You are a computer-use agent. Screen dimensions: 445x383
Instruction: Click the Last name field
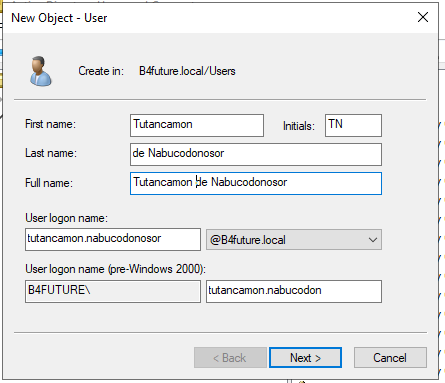[x=256, y=154]
